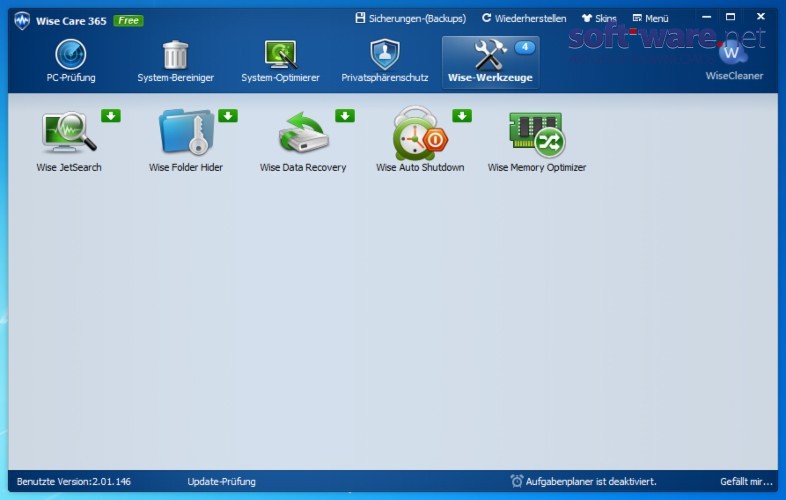Click the Aufgabenplaner ist deaktiviert status
786x500 pixels.
point(591,481)
